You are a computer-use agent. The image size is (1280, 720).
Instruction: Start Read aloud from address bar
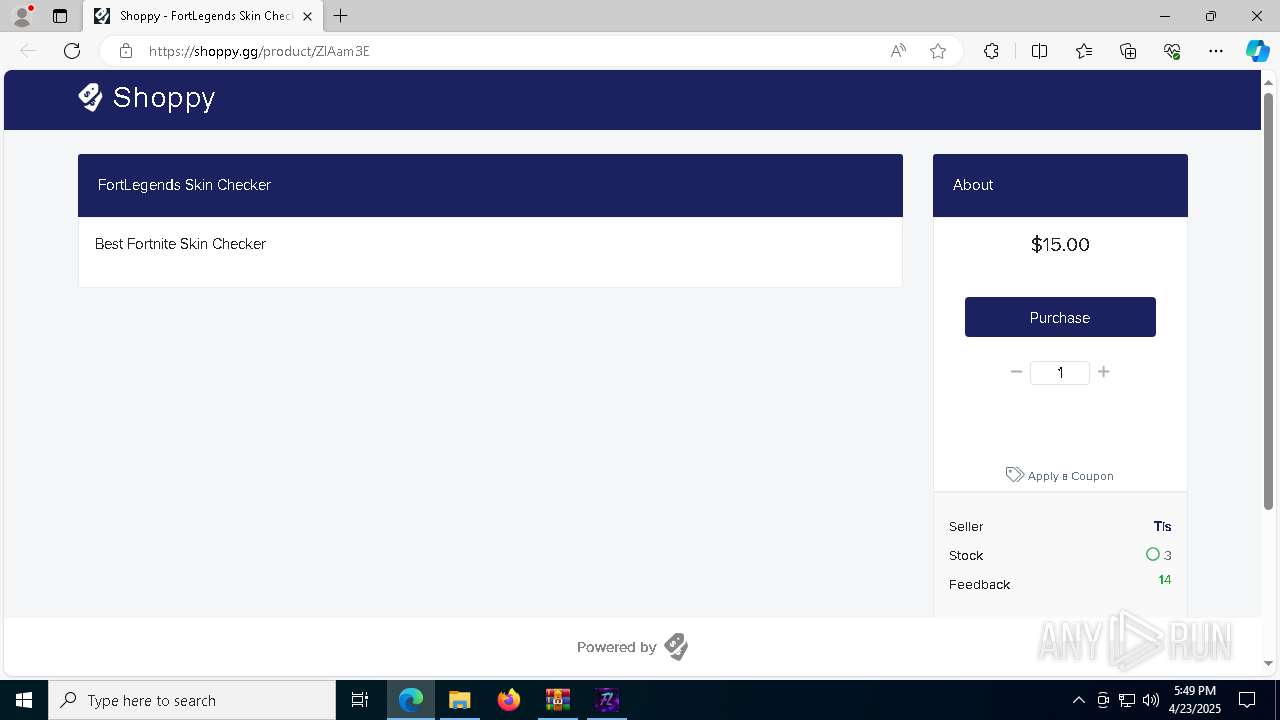[x=898, y=51]
